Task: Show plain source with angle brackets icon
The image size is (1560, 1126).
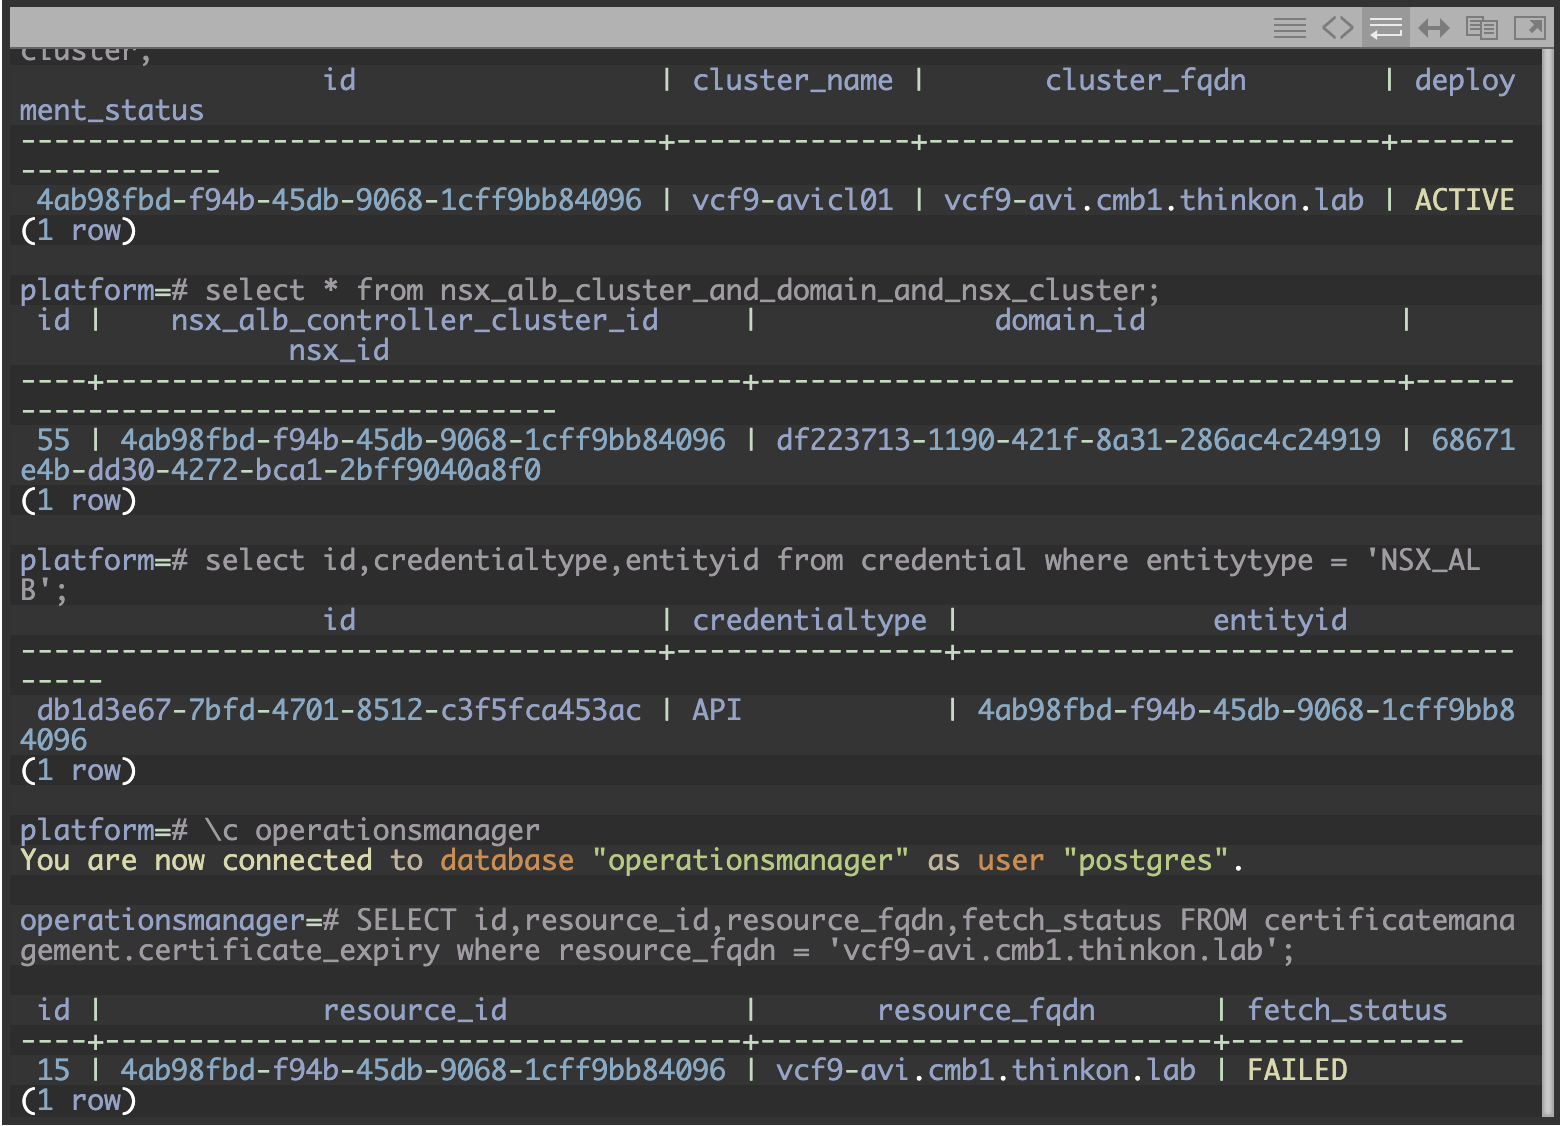Action: [x=1337, y=28]
